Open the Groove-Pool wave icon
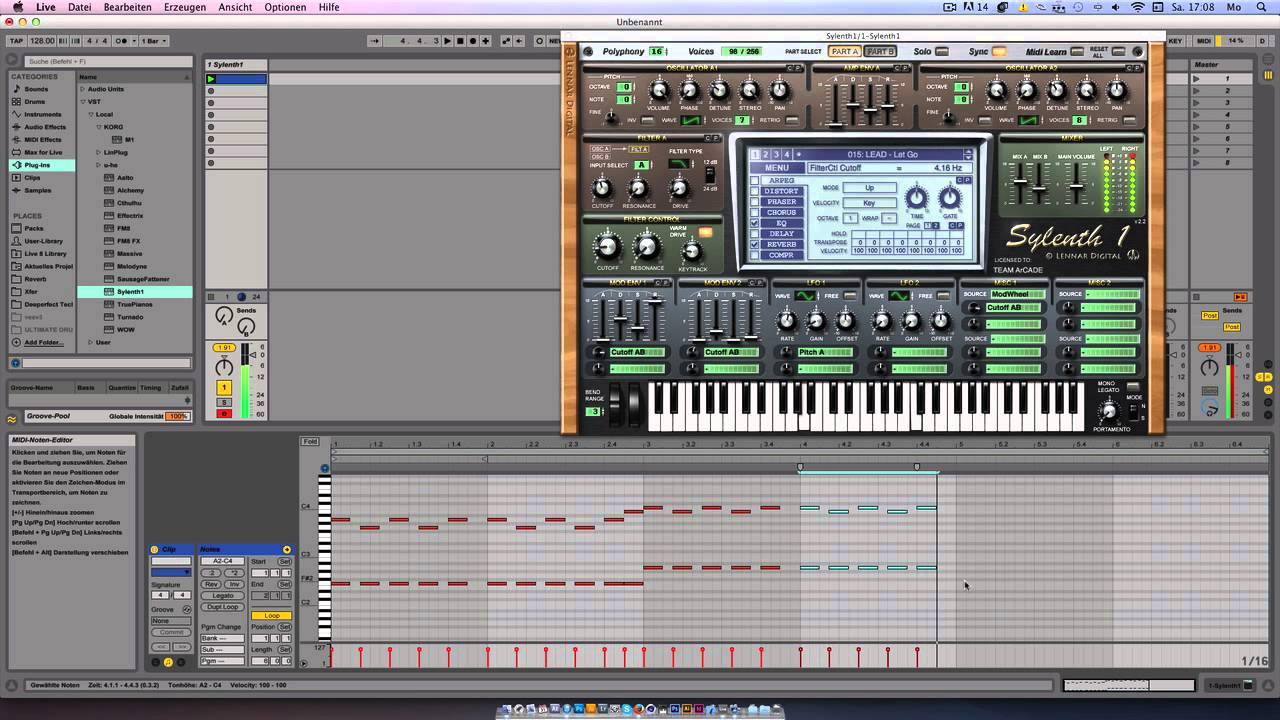This screenshot has width=1280, height=720. (x=12, y=418)
